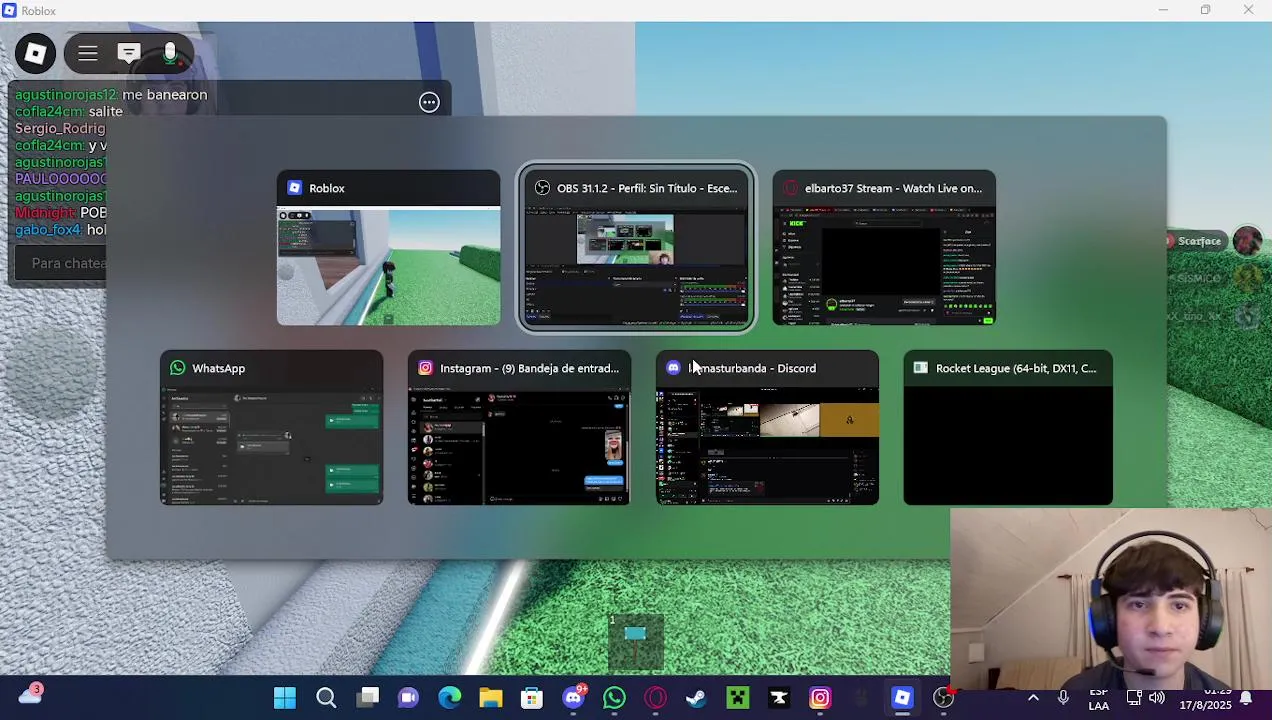The width and height of the screenshot is (1272, 720).
Task: Mute the Roblox voice chat microphone
Action: coord(170,53)
